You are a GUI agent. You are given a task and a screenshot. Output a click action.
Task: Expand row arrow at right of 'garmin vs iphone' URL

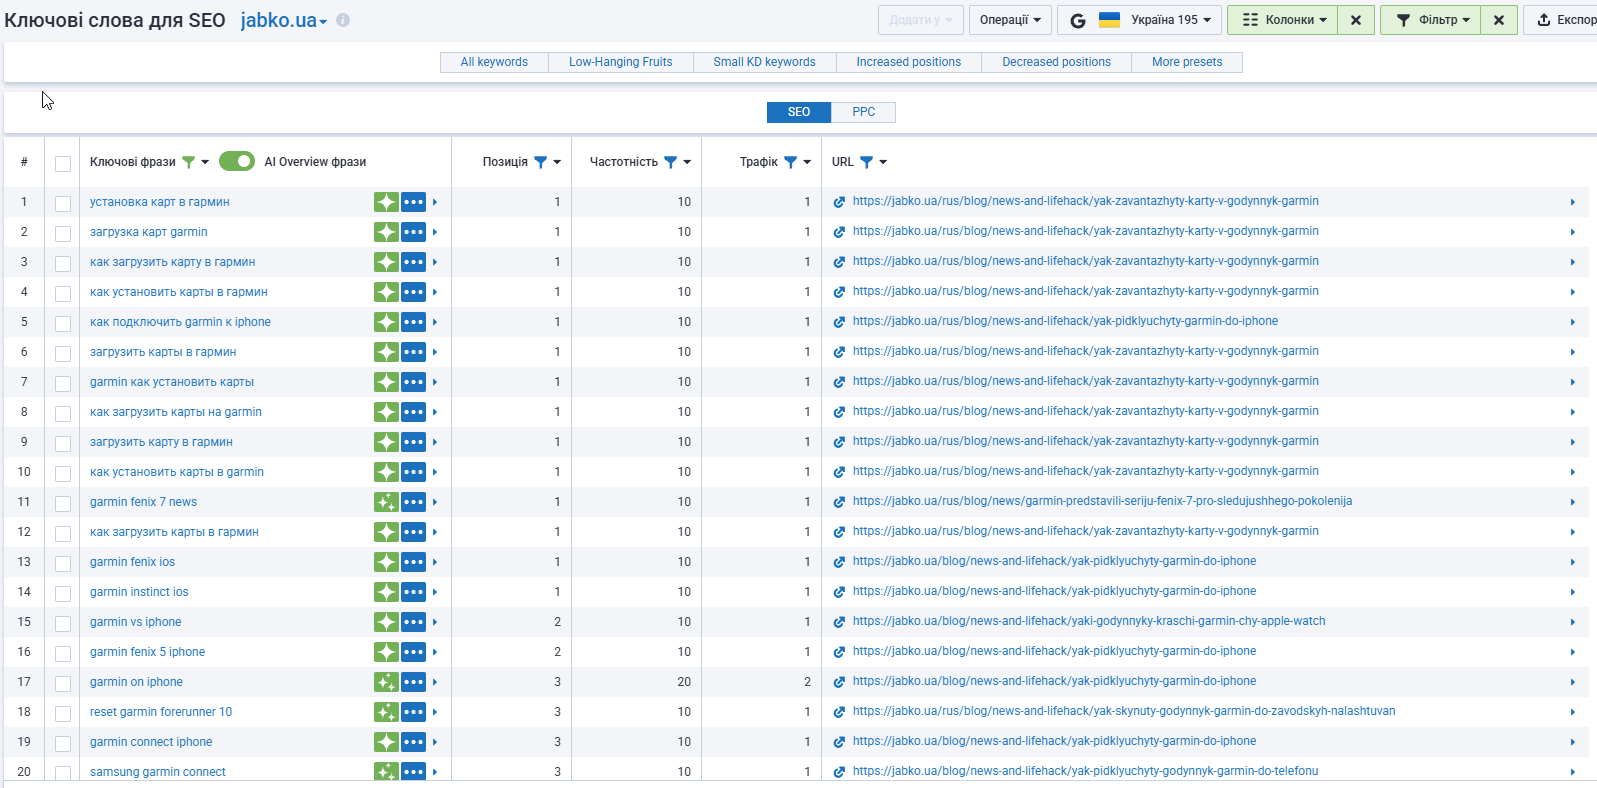pos(1572,622)
